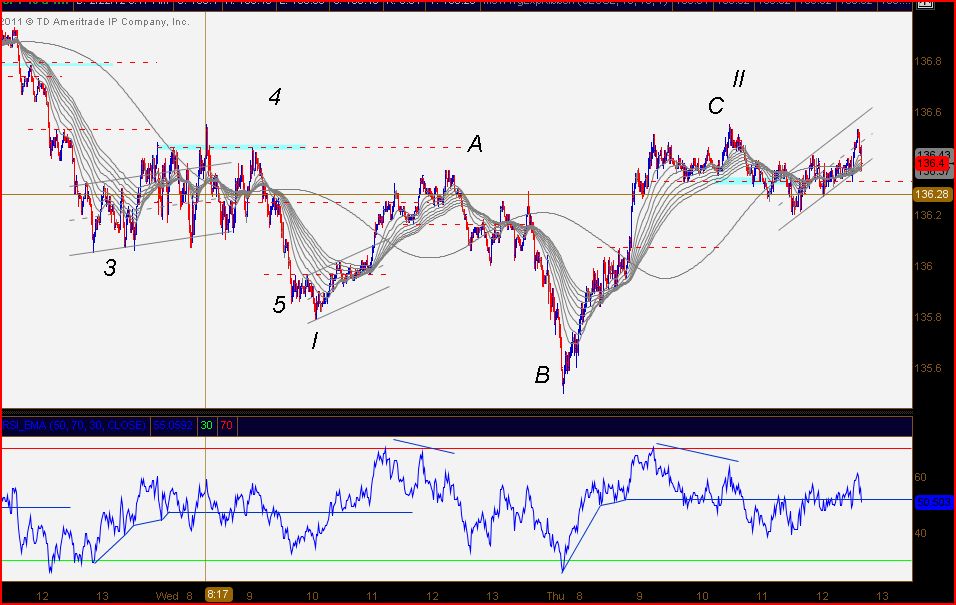
Task: Click the RSI value 55.0592 in study header
Action: click(173, 425)
